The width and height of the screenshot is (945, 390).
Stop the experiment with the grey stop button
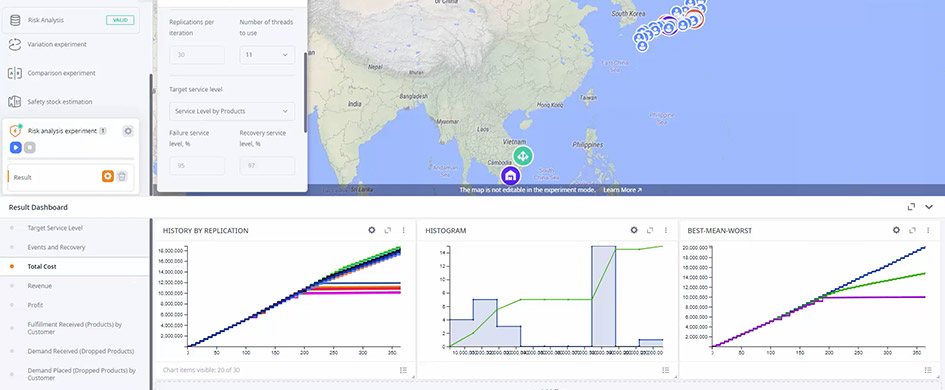tap(30, 148)
